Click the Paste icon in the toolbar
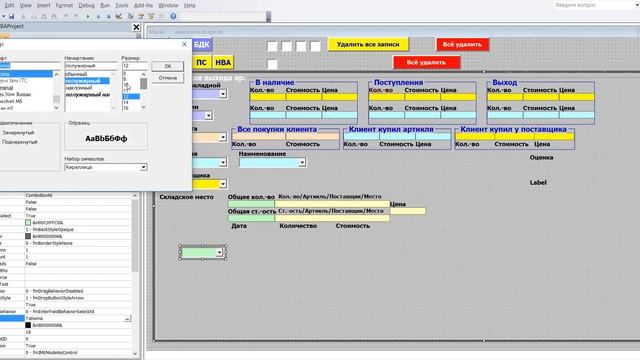This screenshot has width=640, height=360. (x=44, y=16)
